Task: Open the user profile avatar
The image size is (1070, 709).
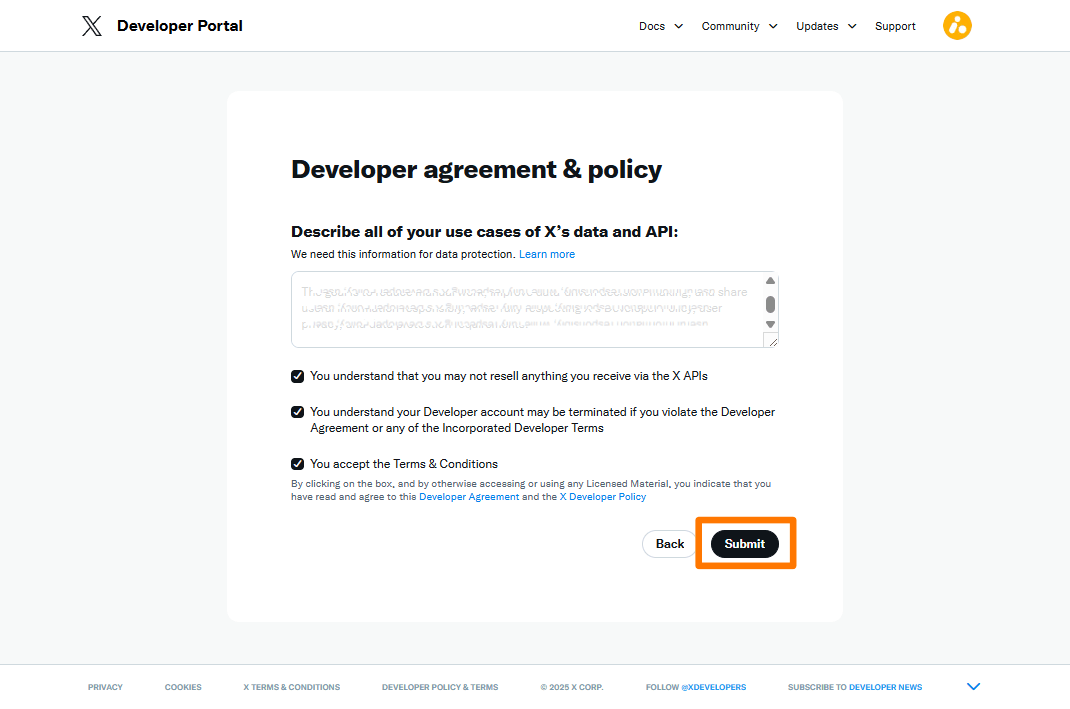Action: [957, 26]
